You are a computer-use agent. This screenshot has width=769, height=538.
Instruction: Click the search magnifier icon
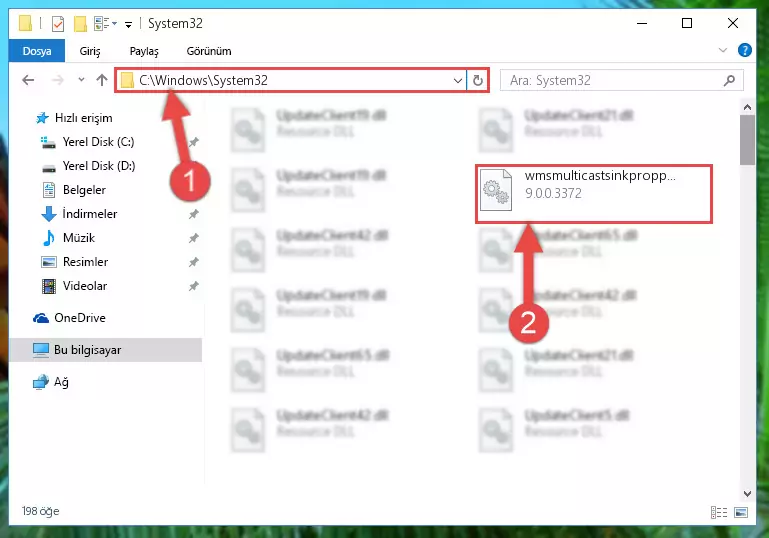(x=729, y=80)
